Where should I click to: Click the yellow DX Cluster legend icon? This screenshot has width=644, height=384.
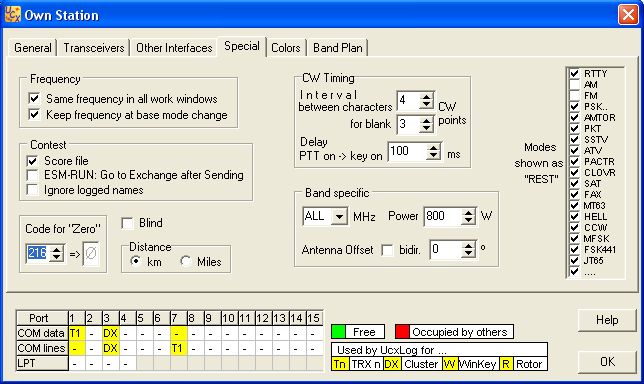tap(392, 364)
